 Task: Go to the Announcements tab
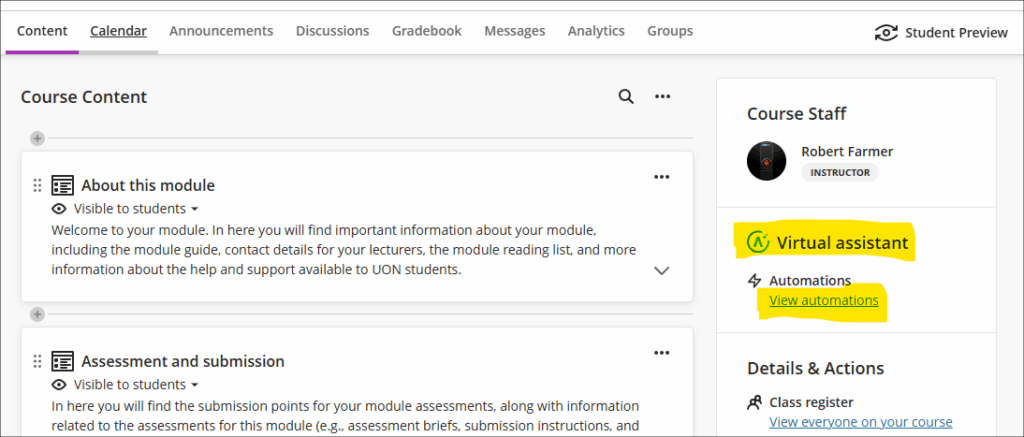coord(221,31)
